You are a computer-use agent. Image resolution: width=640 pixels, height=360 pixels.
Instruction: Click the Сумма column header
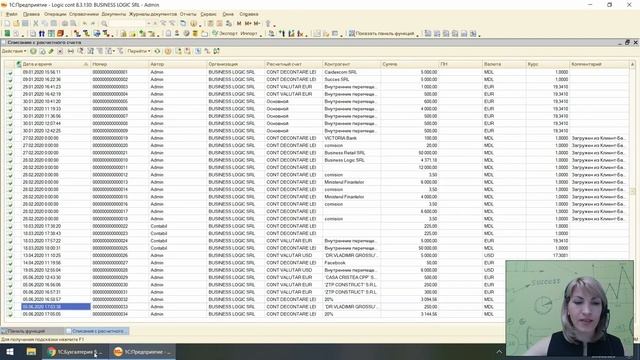pos(410,64)
